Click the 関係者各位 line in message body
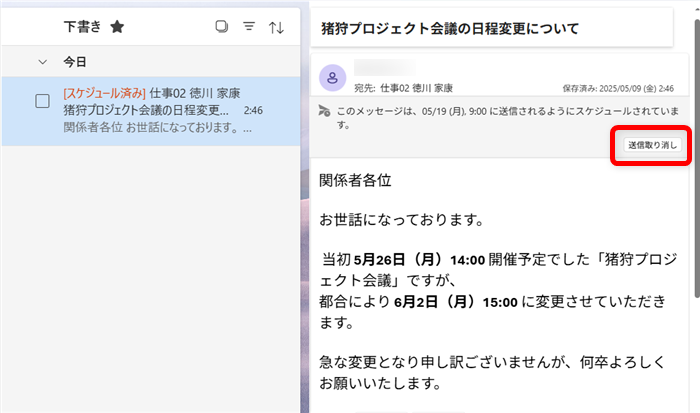Viewport: 700px width, 413px height. pyautogui.click(x=355, y=181)
